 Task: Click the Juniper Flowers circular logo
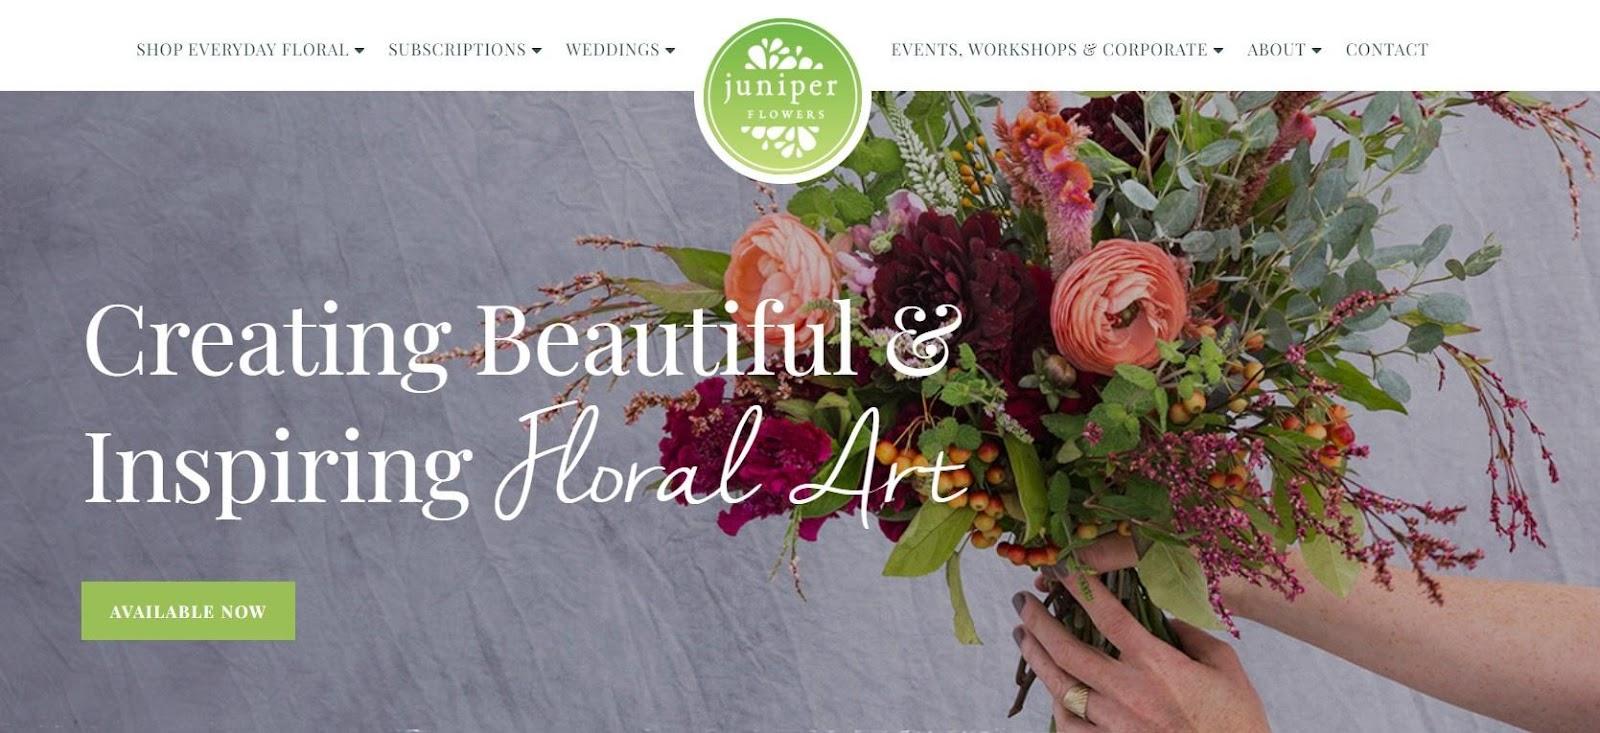[x=783, y=98]
